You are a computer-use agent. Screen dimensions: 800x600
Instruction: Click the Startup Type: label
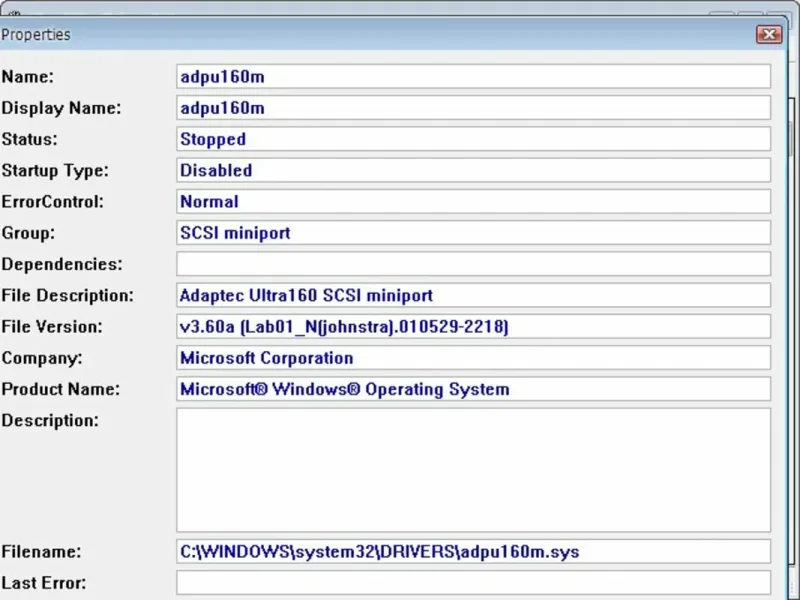pos(55,170)
